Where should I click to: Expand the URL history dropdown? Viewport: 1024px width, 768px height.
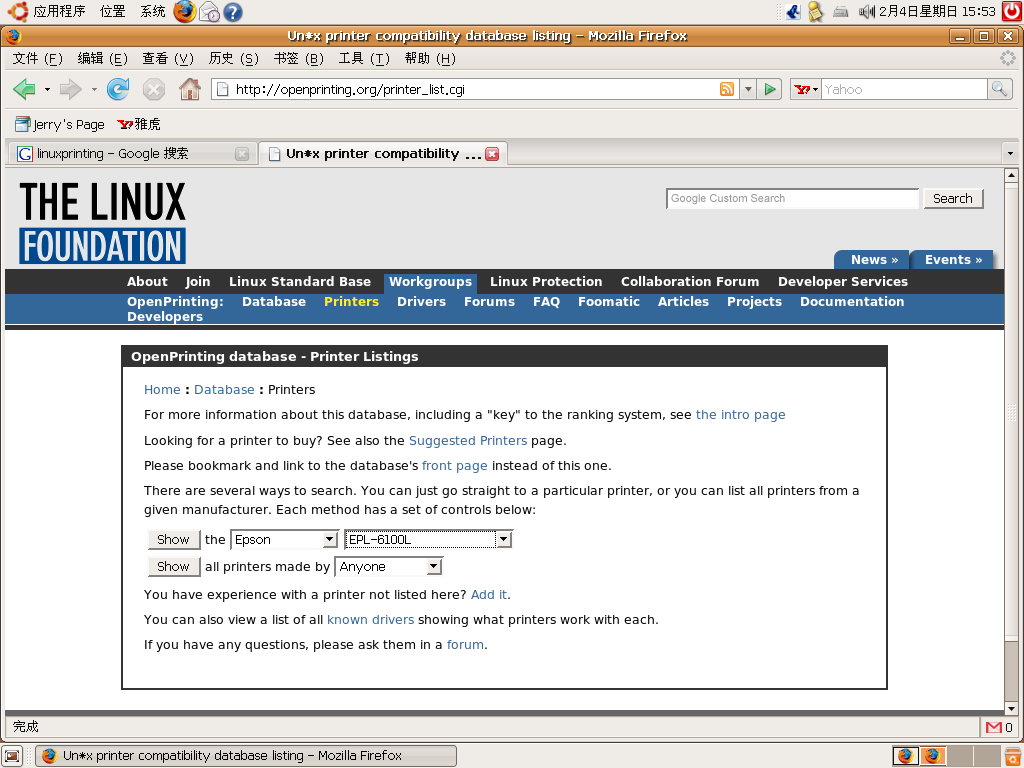tap(748, 89)
